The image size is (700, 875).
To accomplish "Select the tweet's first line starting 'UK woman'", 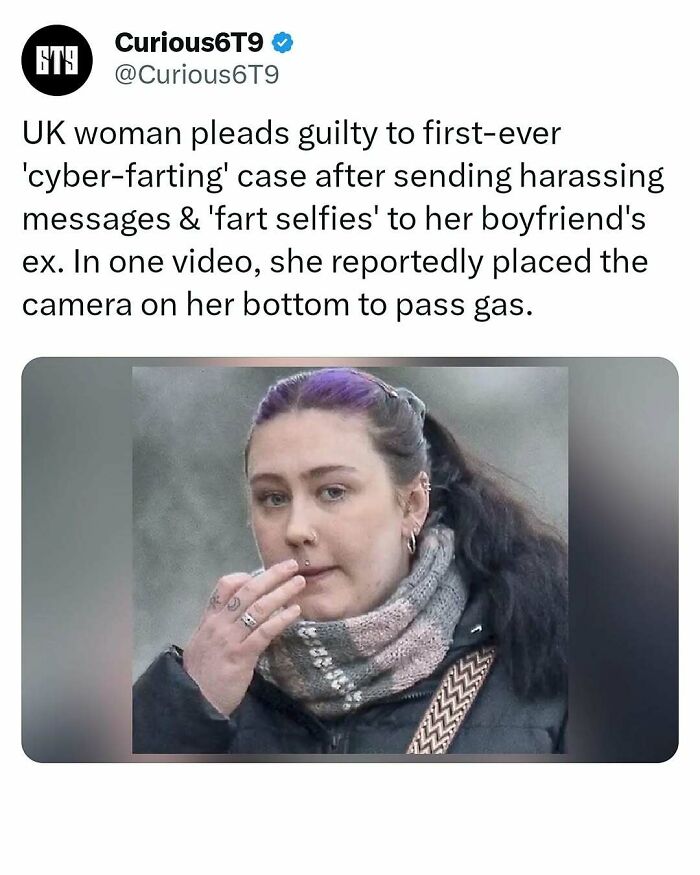I will 291,134.
